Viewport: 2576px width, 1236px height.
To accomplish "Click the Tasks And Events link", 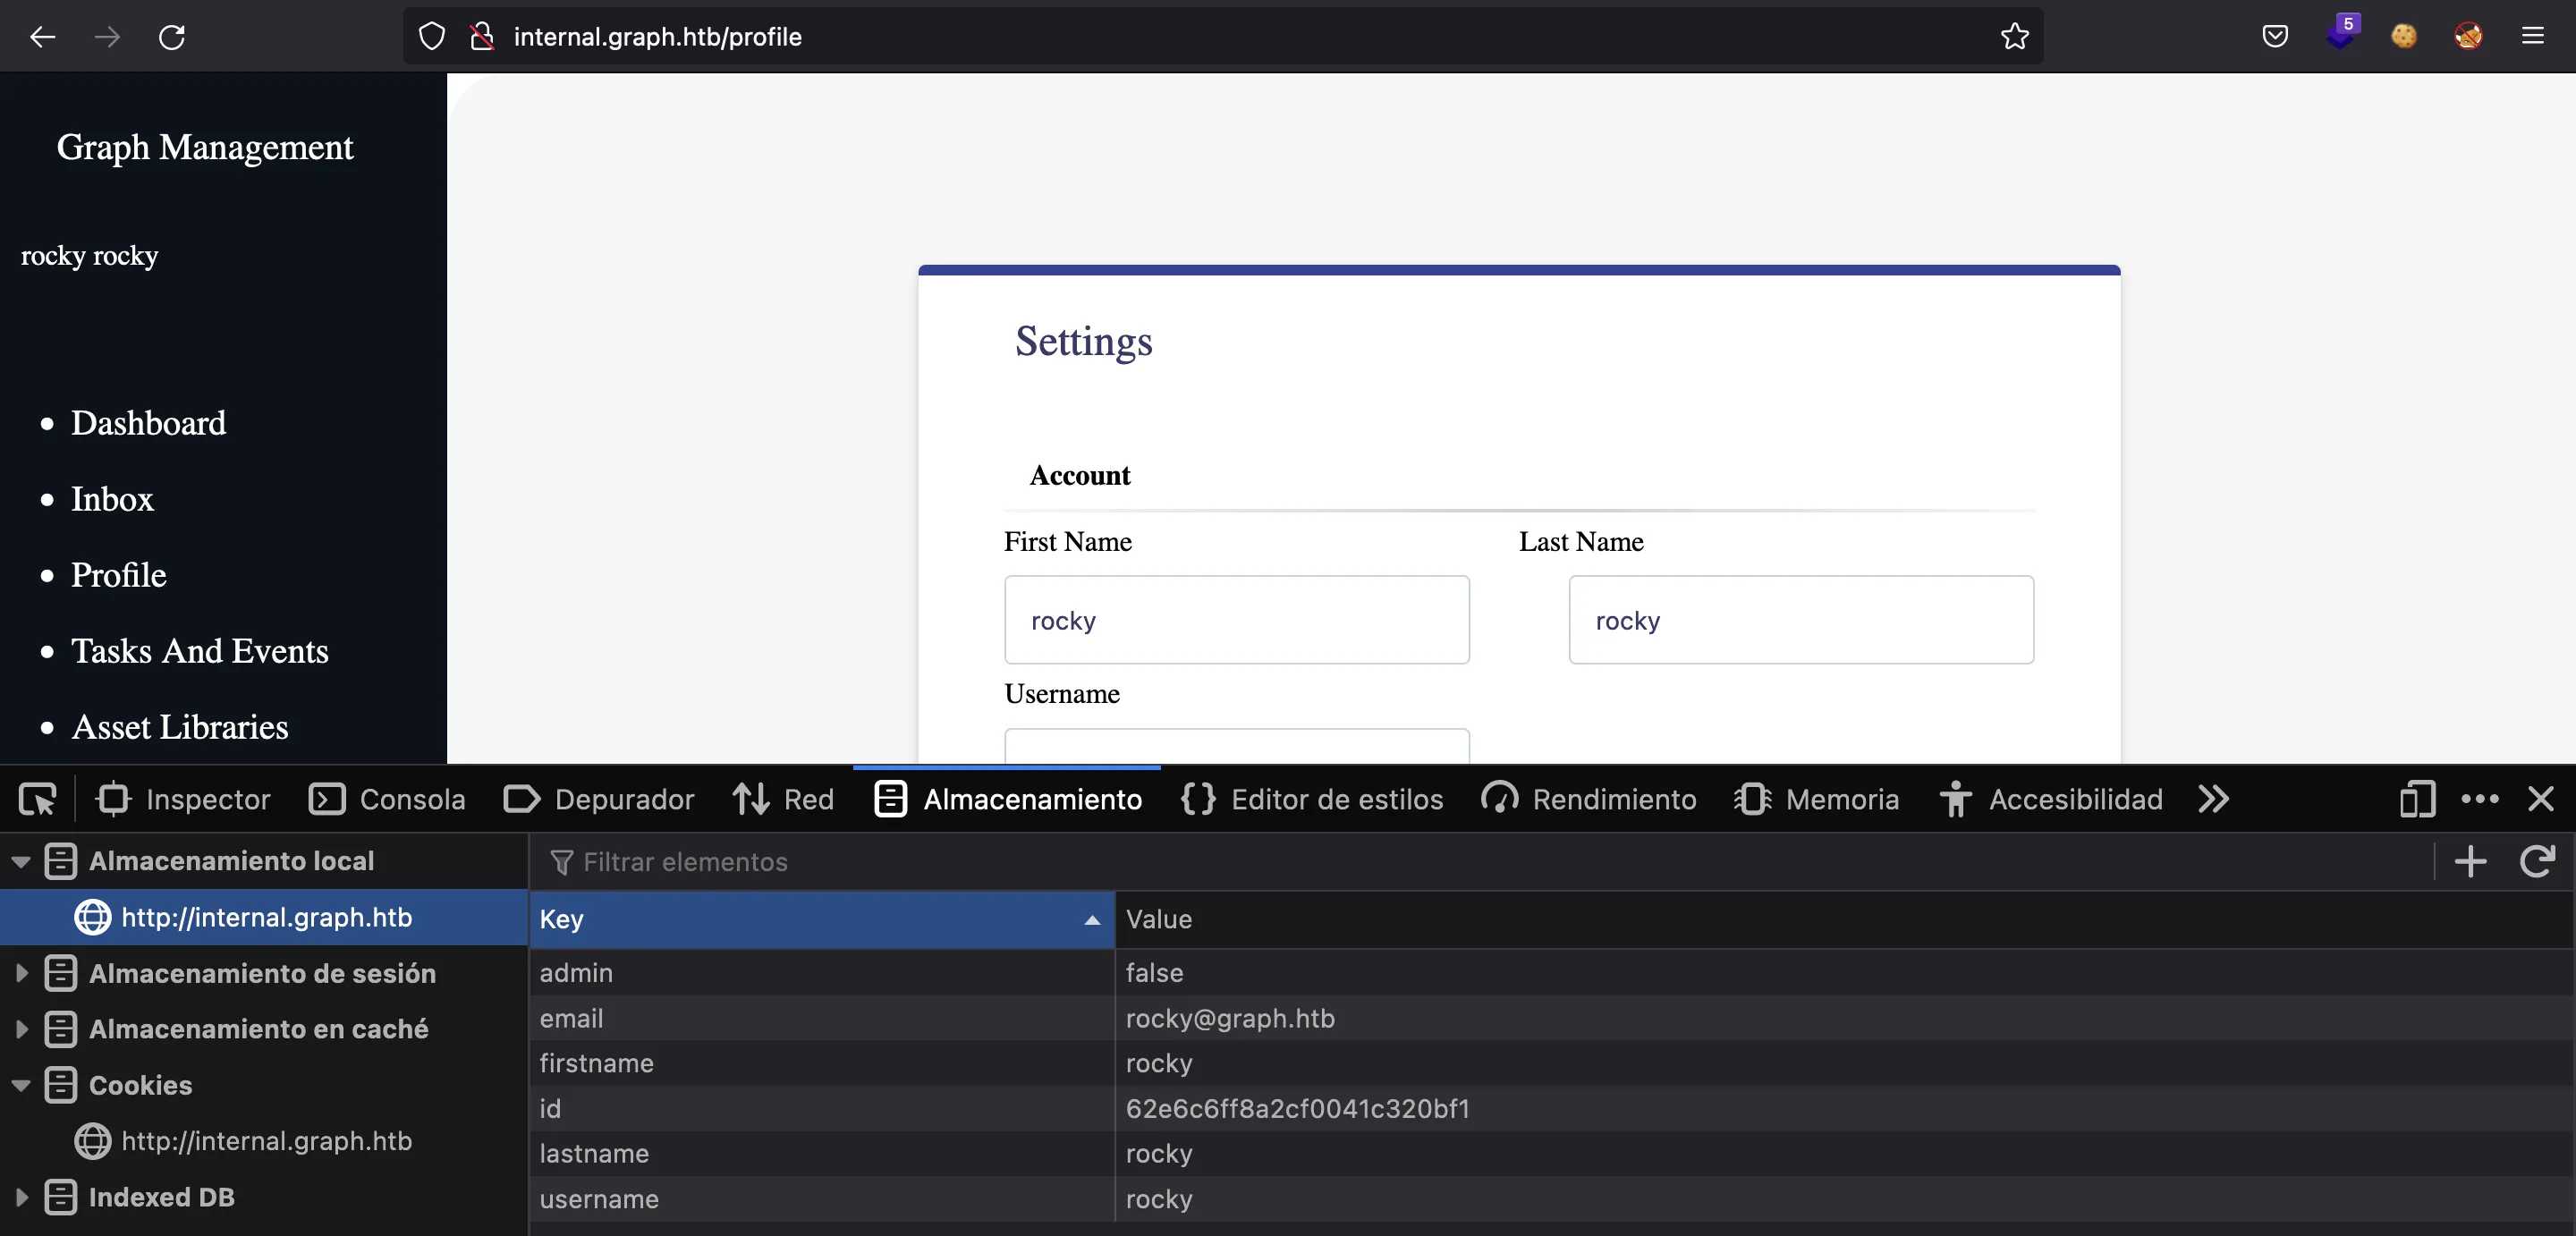I will click(x=199, y=651).
